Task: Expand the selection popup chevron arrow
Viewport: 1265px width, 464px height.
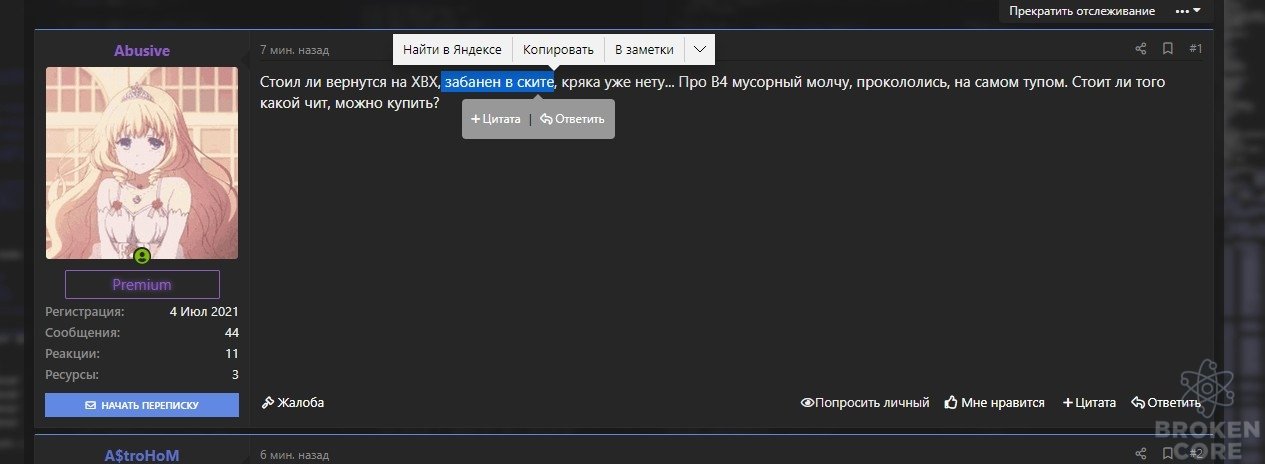Action: pos(700,49)
